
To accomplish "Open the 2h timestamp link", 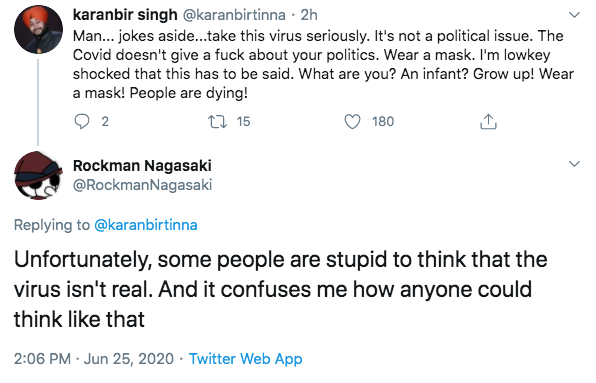I will pos(309,15).
